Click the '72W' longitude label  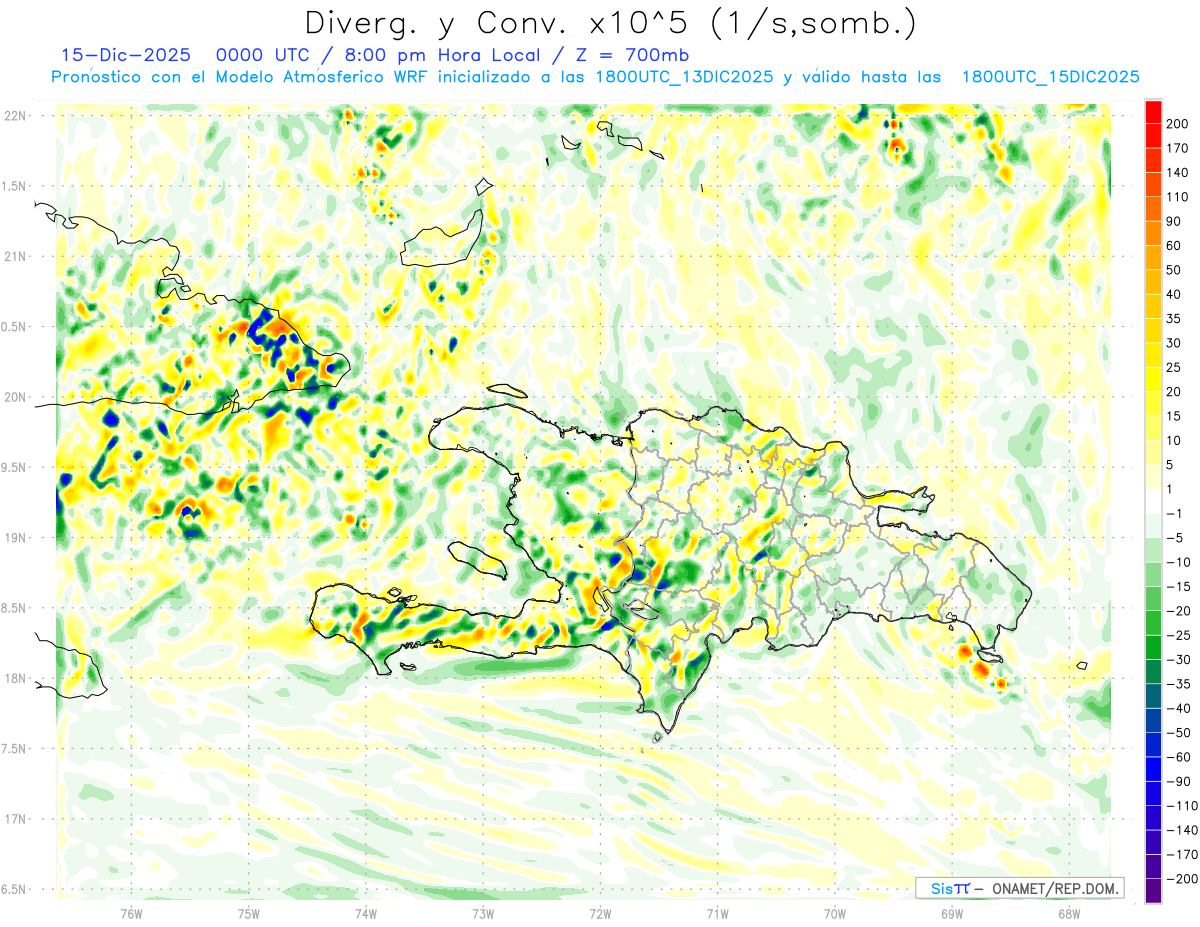click(600, 913)
